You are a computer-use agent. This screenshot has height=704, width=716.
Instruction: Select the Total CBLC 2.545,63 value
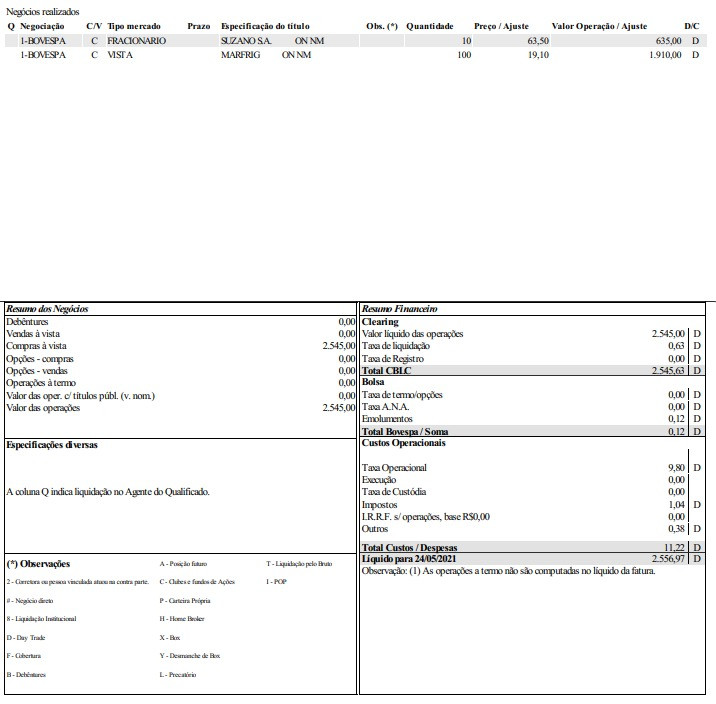[x=668, y=371]
